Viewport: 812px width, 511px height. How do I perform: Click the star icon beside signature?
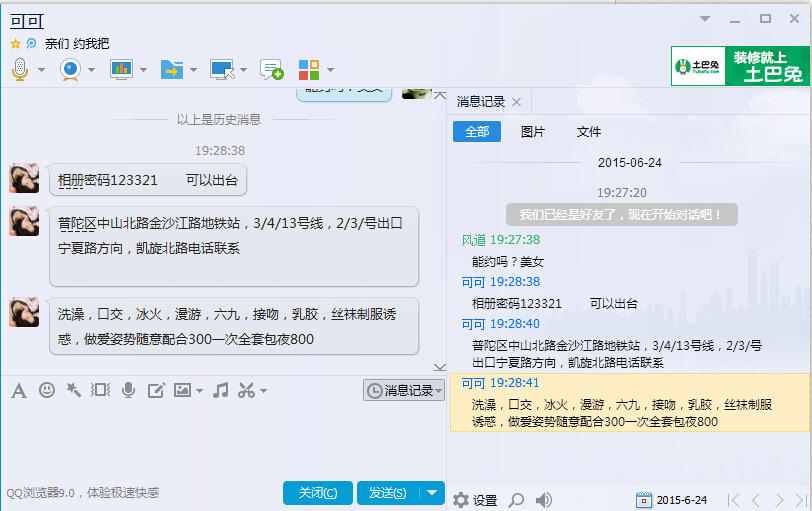(15, 44)
